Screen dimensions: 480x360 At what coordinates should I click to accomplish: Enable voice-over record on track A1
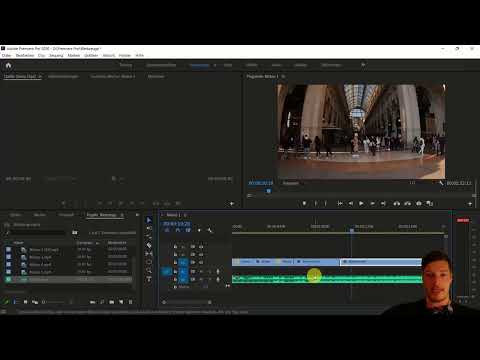coord(218,271)
